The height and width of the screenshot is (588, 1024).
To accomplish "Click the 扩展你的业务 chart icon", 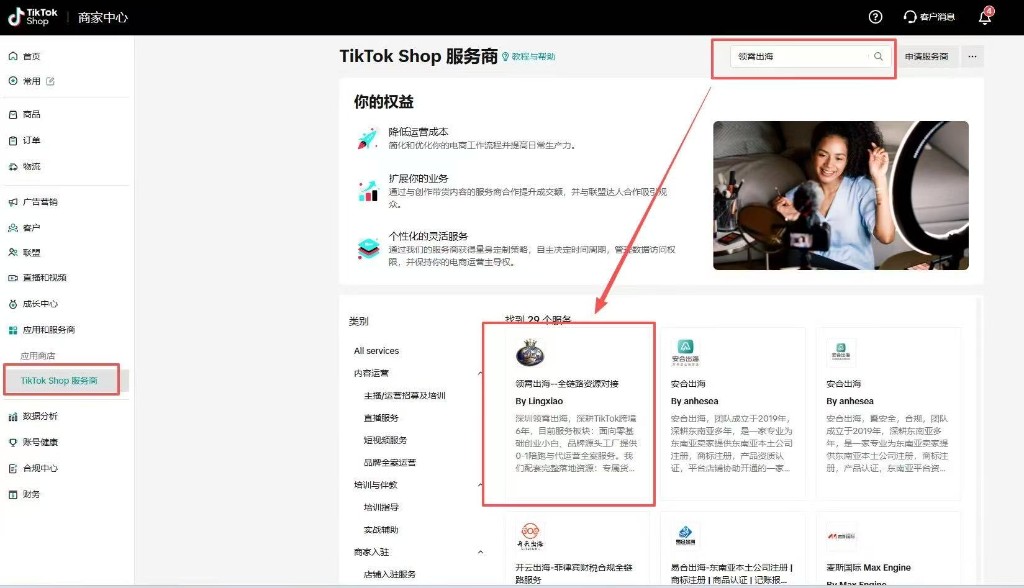I will pos(368,191).
